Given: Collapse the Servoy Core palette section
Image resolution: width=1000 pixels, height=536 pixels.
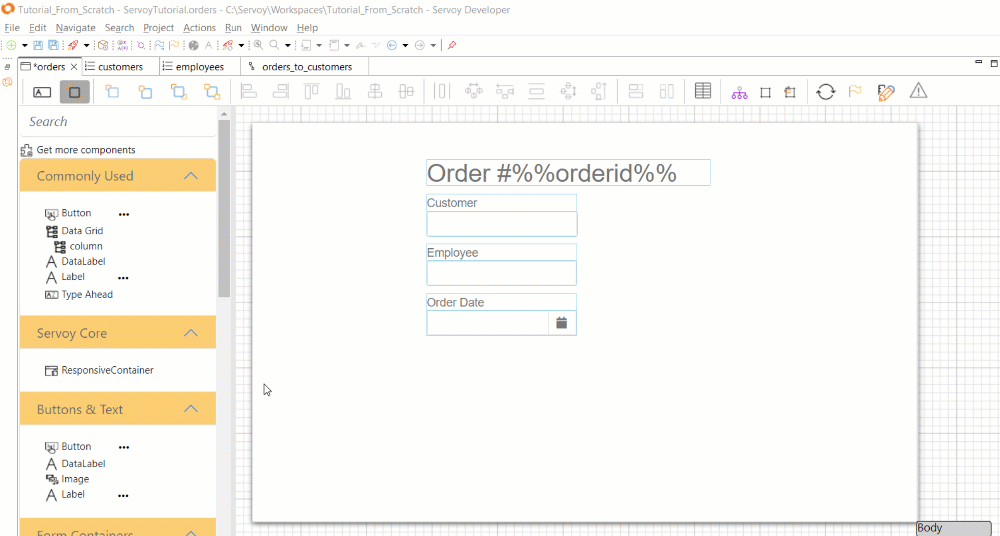Looking at the screenshot, I should click(x=191, y=333).
